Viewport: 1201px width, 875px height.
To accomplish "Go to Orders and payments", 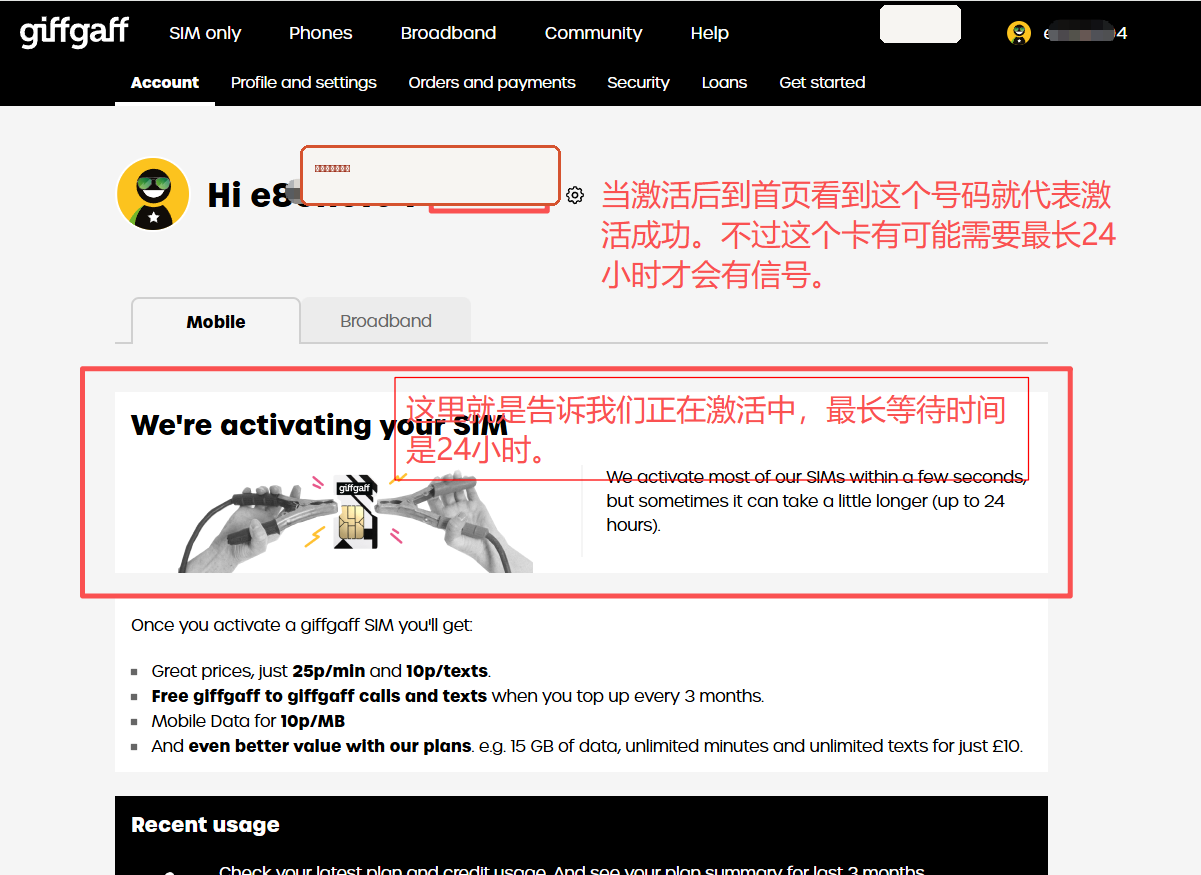I will (492, 83).
